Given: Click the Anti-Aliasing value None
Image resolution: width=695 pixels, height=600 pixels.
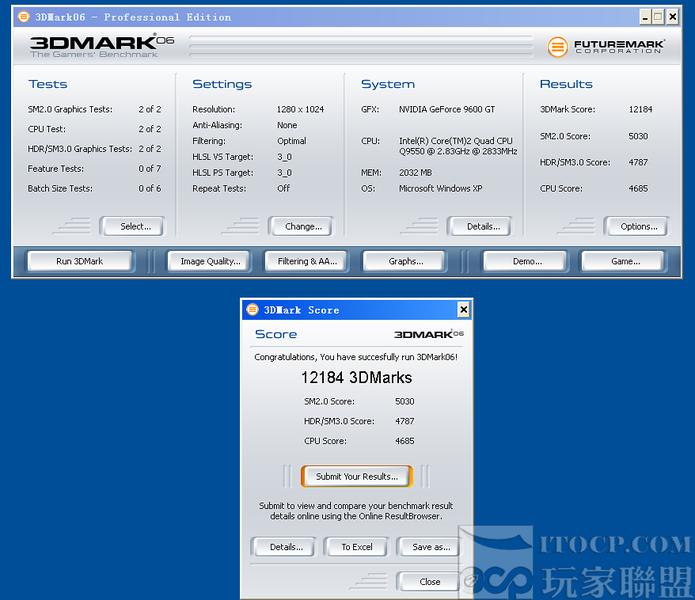Looking at the screenshot, I should pyautogui.click(x=287, y=125).
